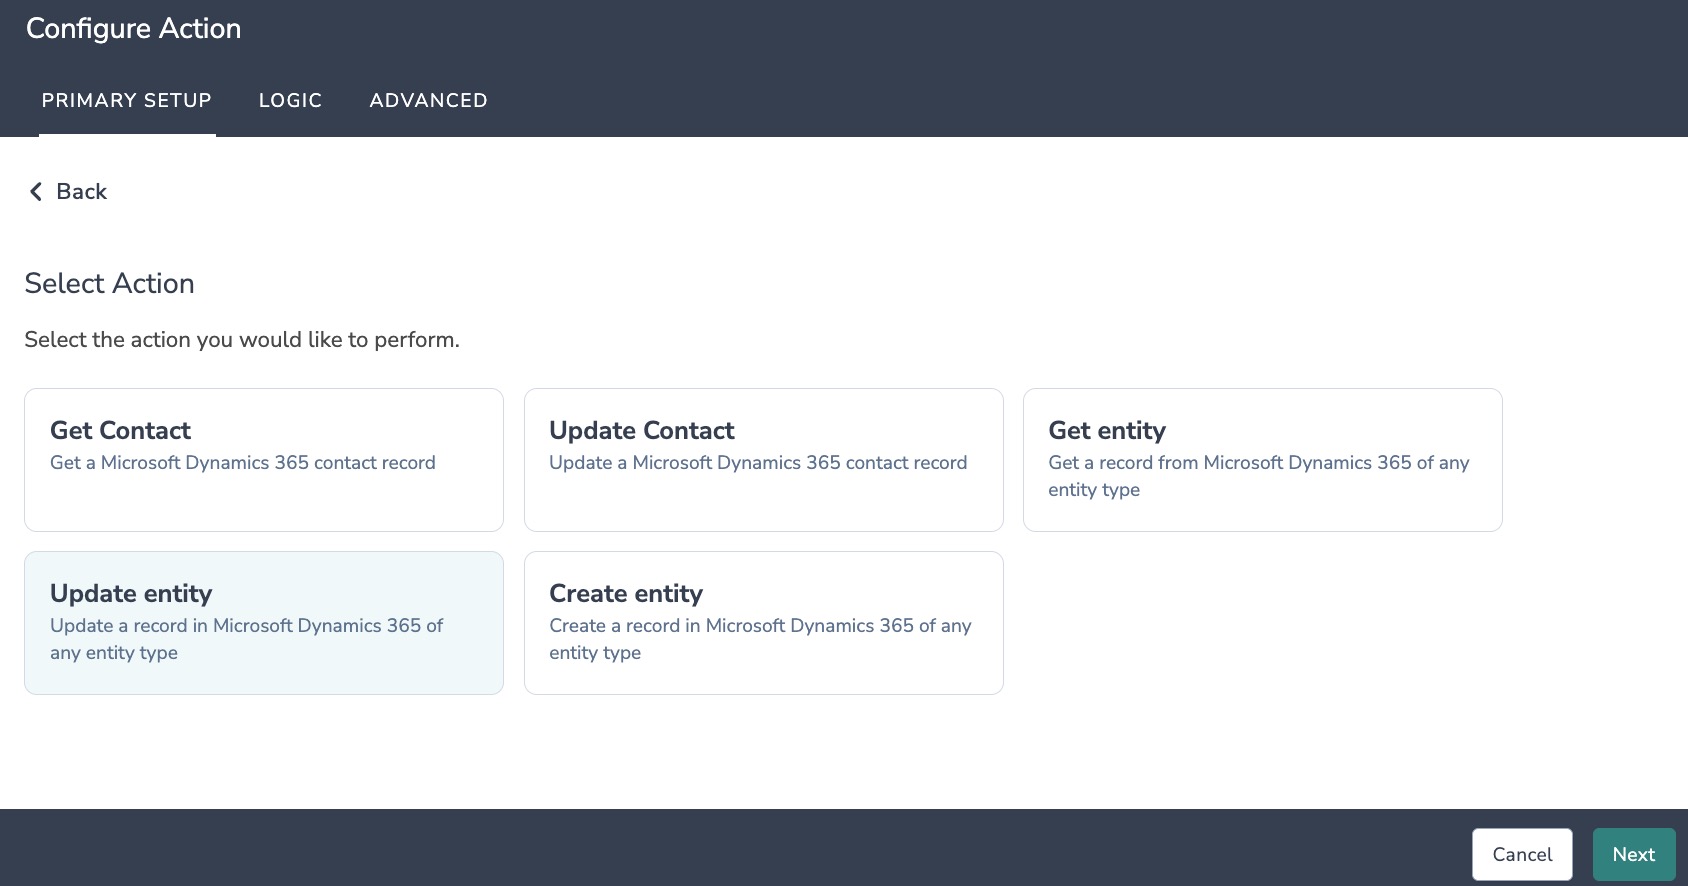This screenshot has height=886, width=1688.
Task: Click the Select Action heading
Action: (x=109, y=283)
